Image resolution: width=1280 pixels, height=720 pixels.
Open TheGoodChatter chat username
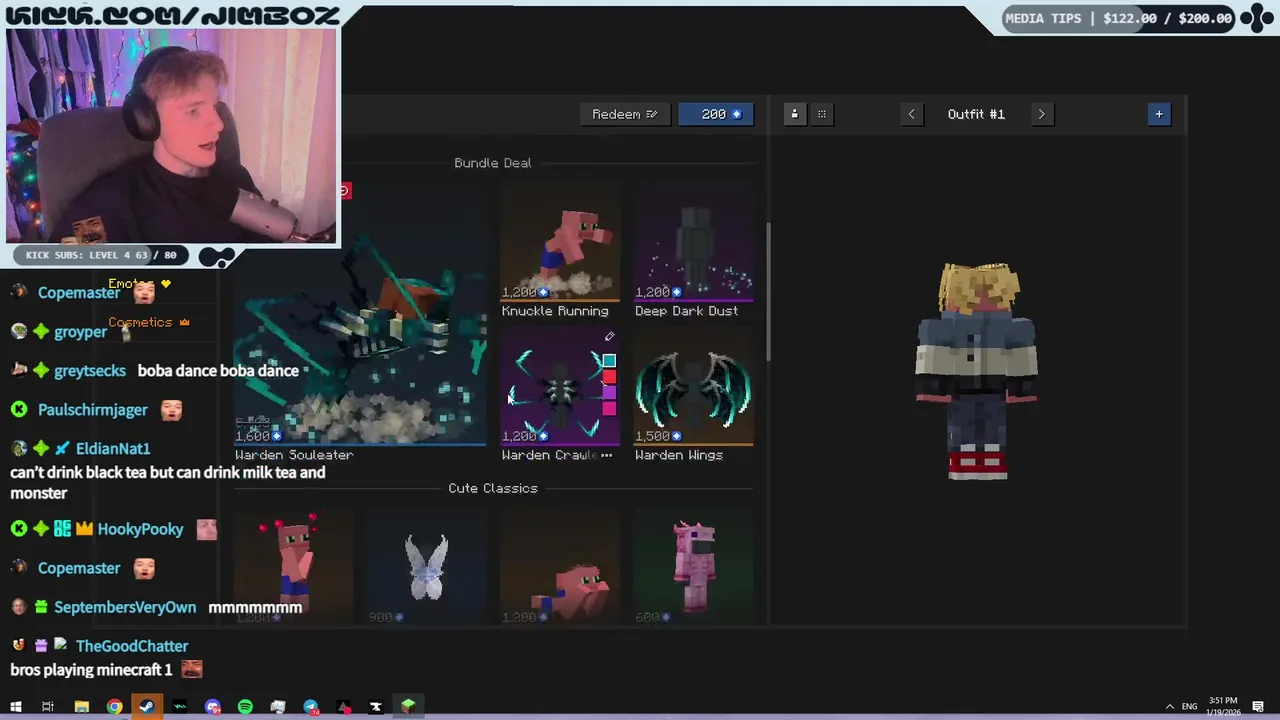(x=132, y=646)
